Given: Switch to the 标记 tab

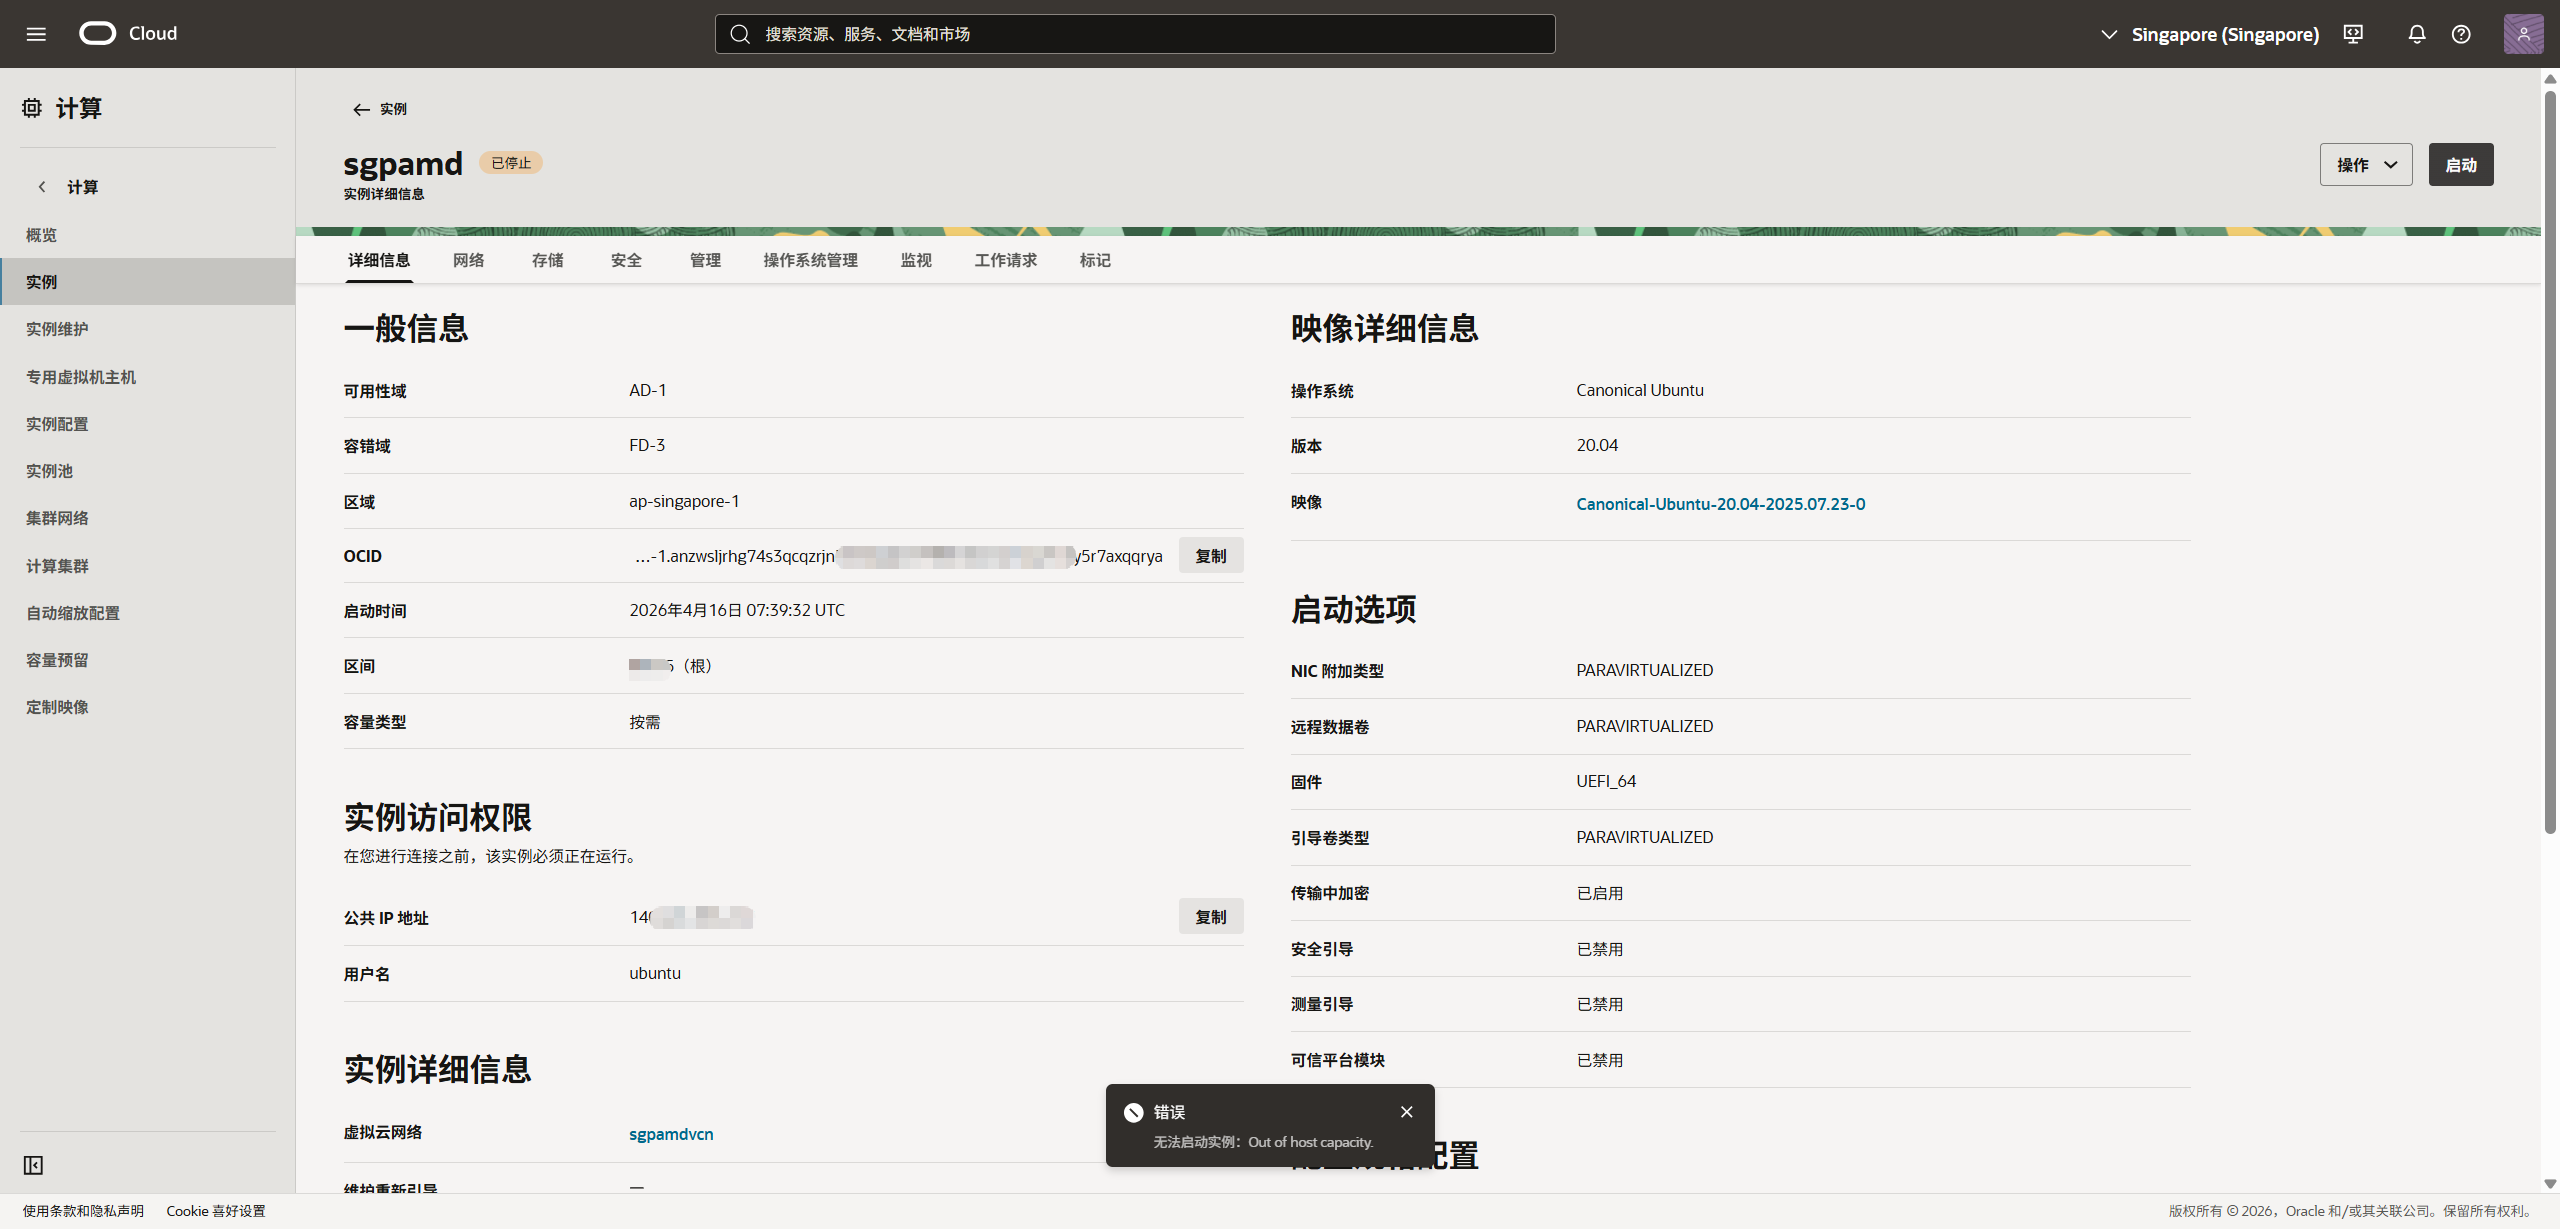Looking at the screenshot, I should (1095, 260).
